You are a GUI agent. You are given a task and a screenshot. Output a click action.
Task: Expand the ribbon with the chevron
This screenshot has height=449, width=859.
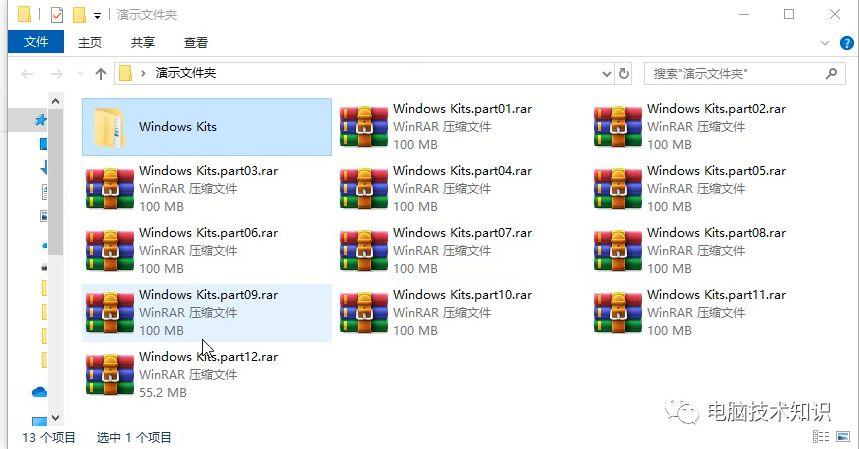click(x=824, y=43)
